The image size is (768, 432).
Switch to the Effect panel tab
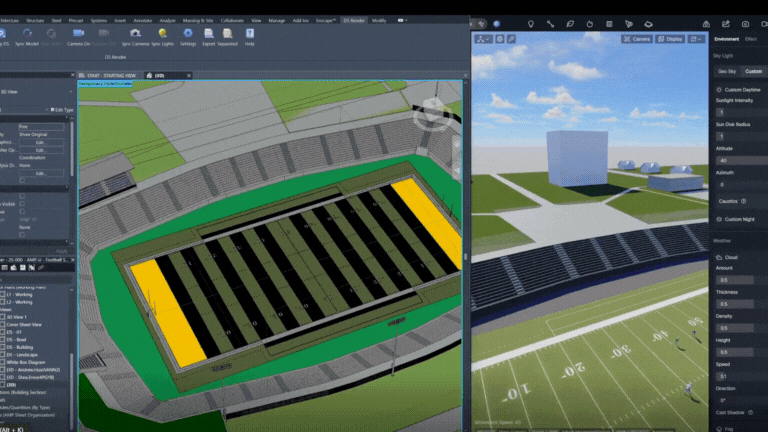click(x=750, y=39)
